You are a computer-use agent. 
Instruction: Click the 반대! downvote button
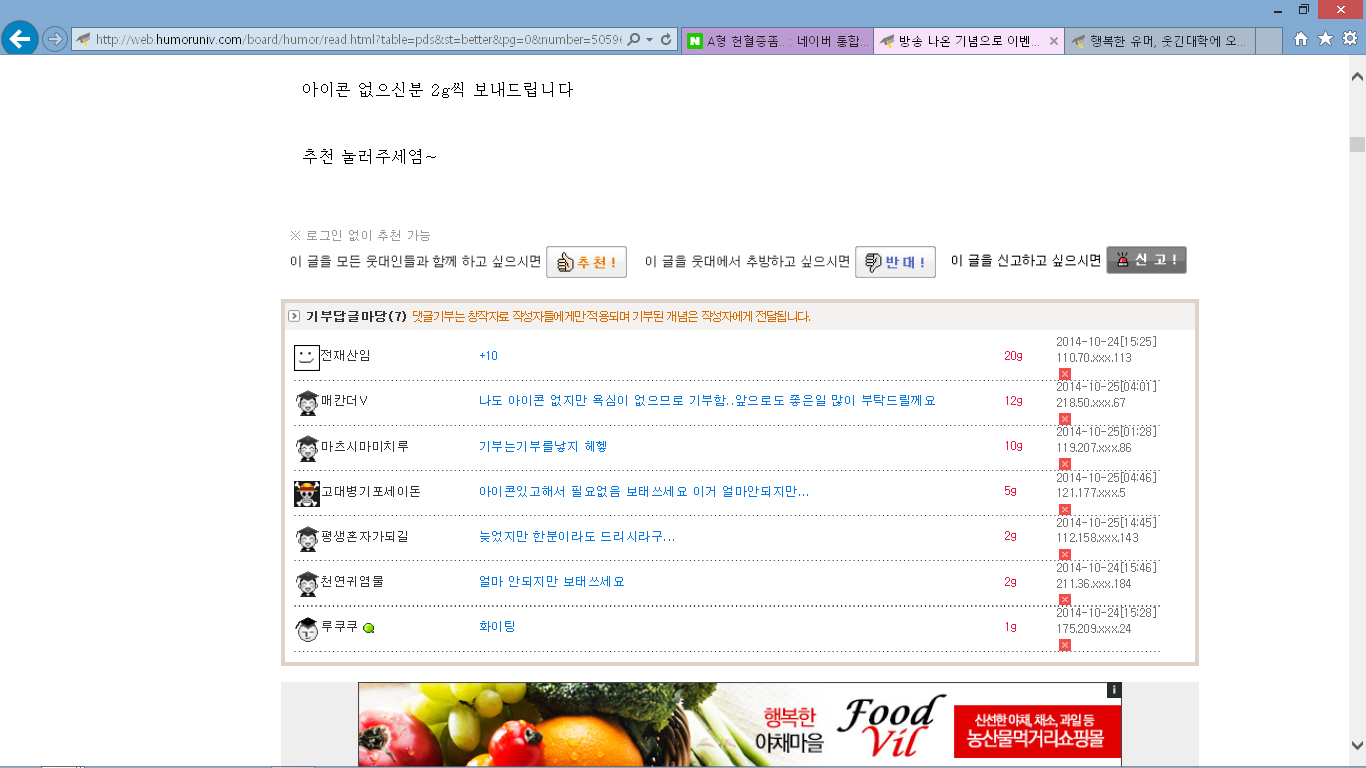pyautogui.click(x=895, y=262)
